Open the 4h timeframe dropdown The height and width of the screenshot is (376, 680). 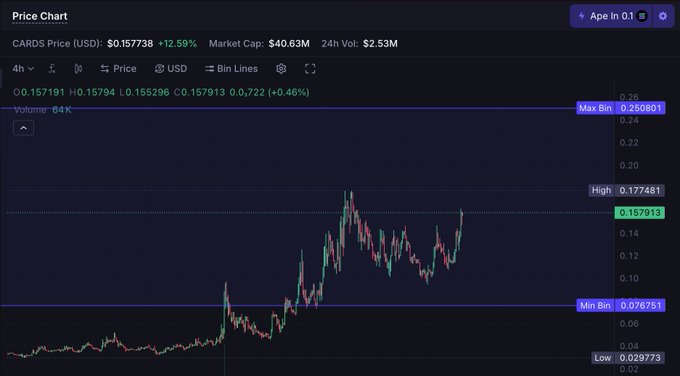23,69
